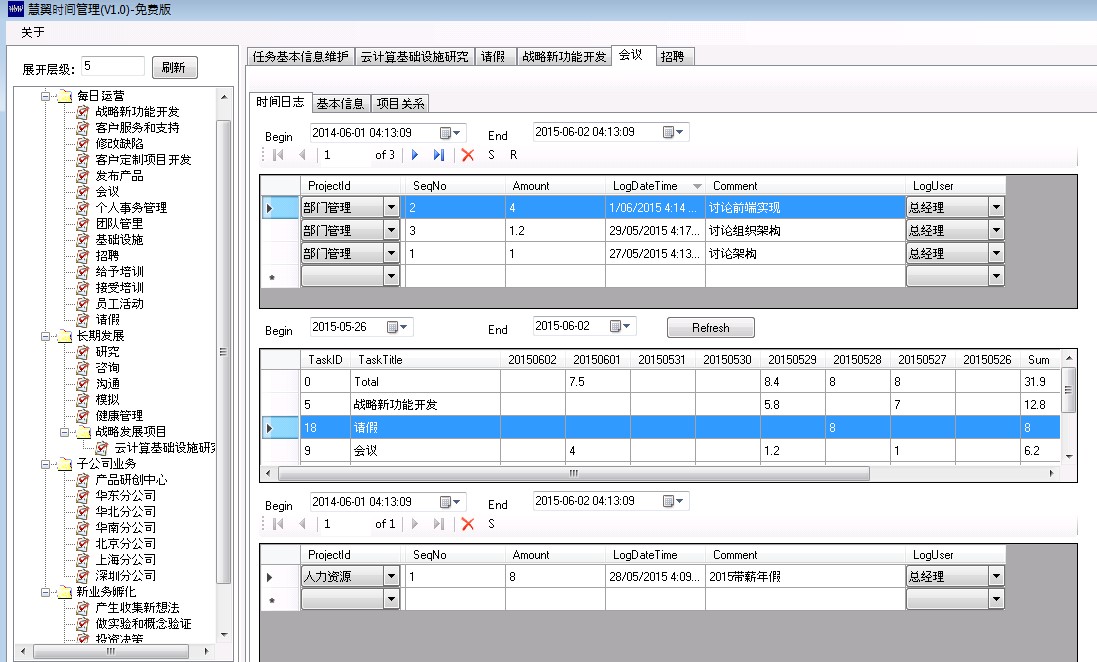Click the R button in top log toolbar
Screen dimensions: 1097x662
click(x=513, y=155)
